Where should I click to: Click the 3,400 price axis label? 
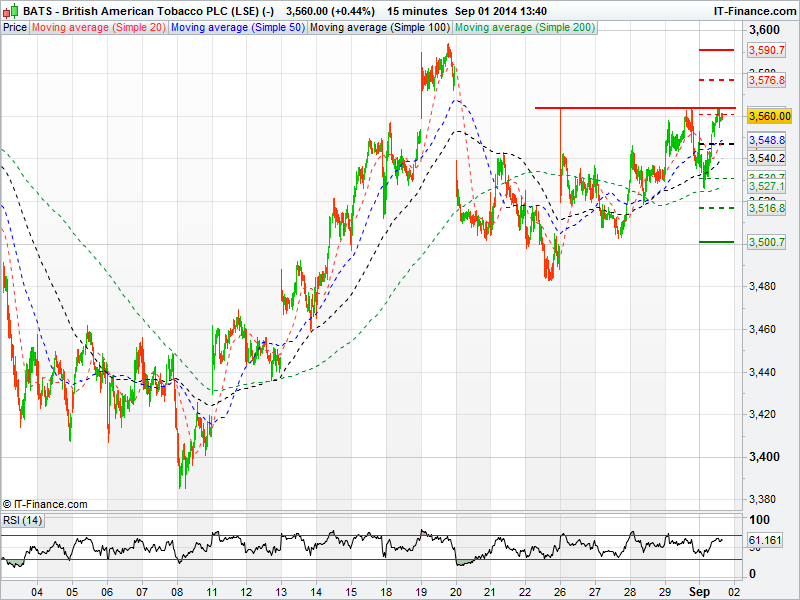pos(764,457)
